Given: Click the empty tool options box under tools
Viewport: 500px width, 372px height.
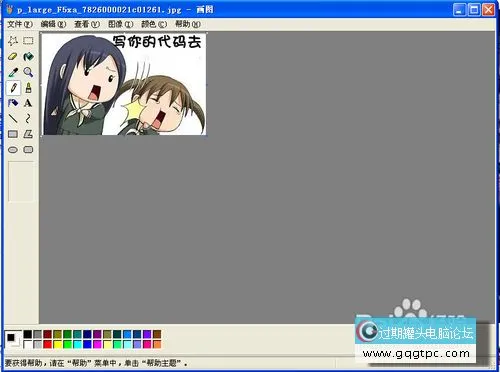Looking at the screenshot, I should [x=21, y=182].
